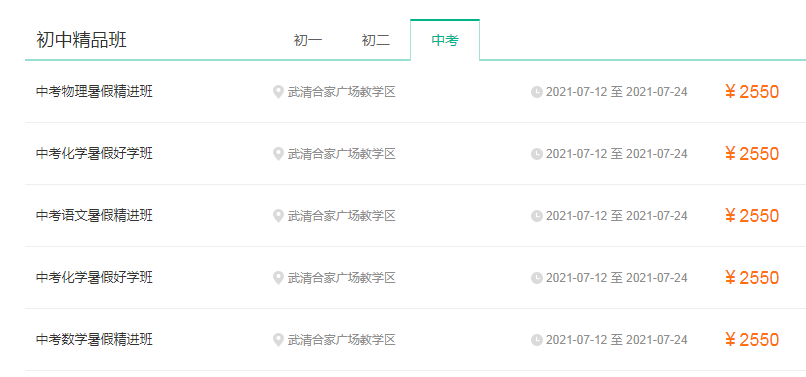
Task: Click 武清合家广场教学区 in the 数学 course row
Action: [x=341, y=340]
